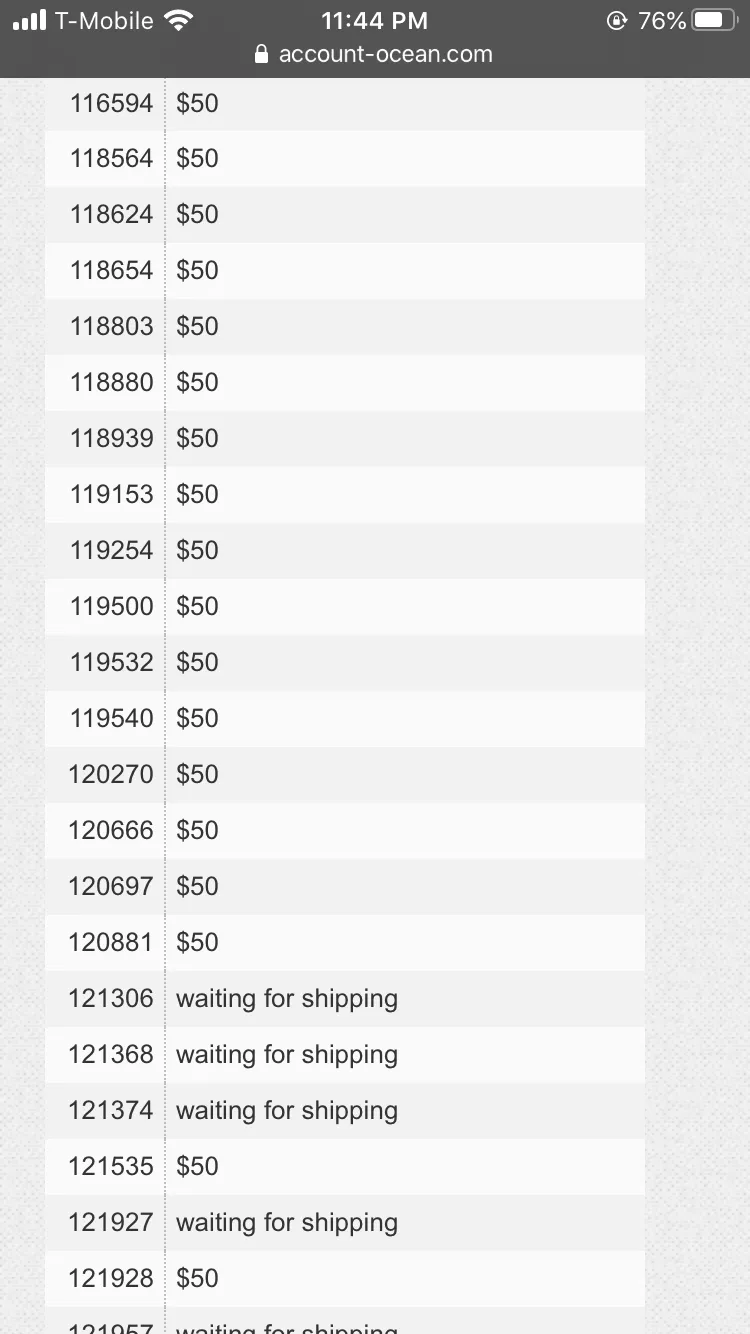Image resolution: width=750 pixels, height=1334 pixels.
Task: Click the $50 value for order 119153
Action: (x=197, y=495)
